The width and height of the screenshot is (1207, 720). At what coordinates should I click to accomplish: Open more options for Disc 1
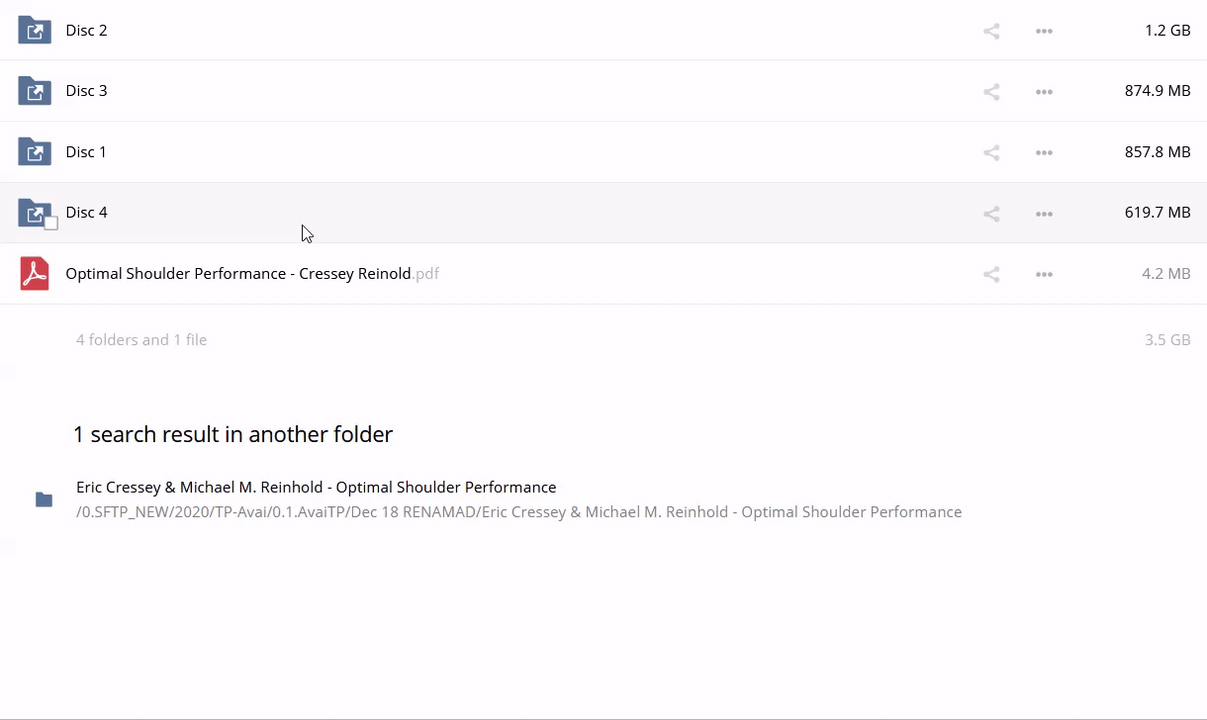(x=1044, y=153)
